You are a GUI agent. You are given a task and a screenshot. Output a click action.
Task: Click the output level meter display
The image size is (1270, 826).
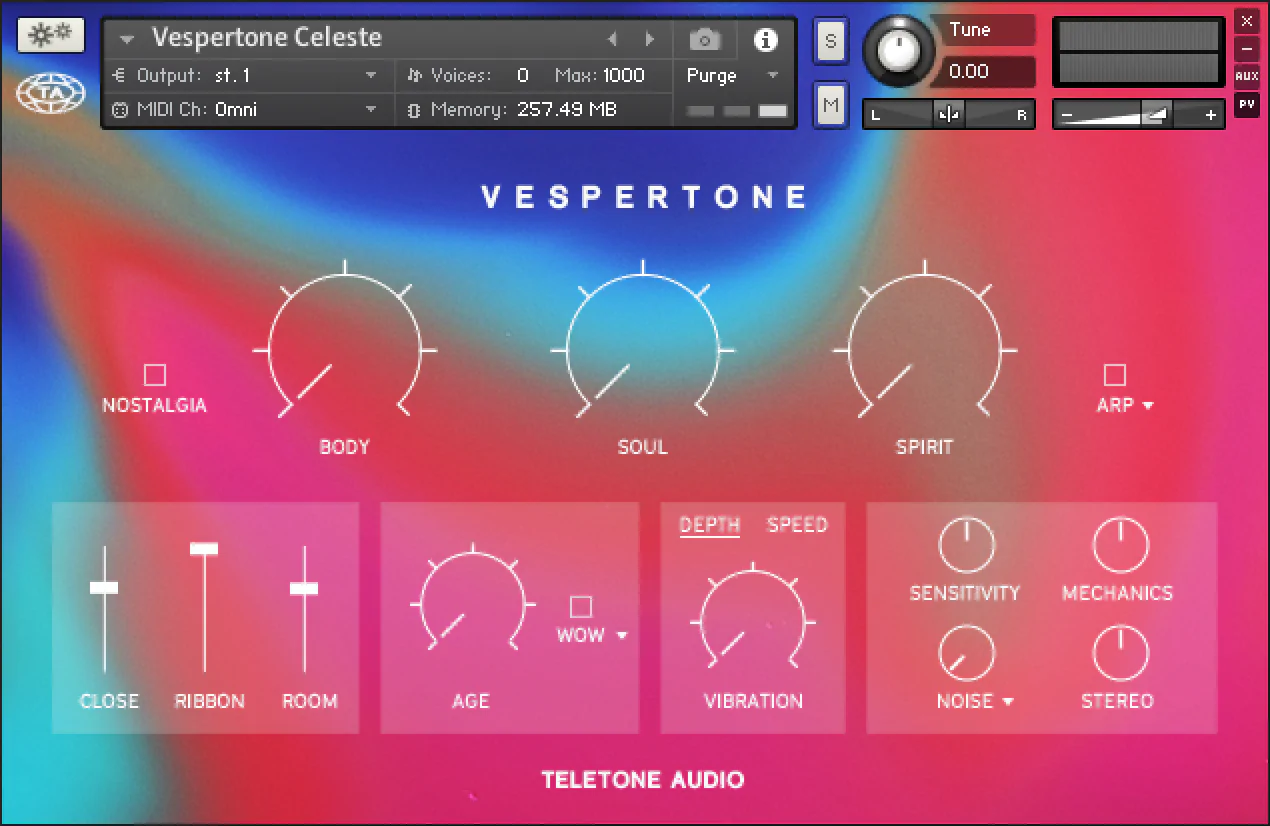pos(1139,52)
